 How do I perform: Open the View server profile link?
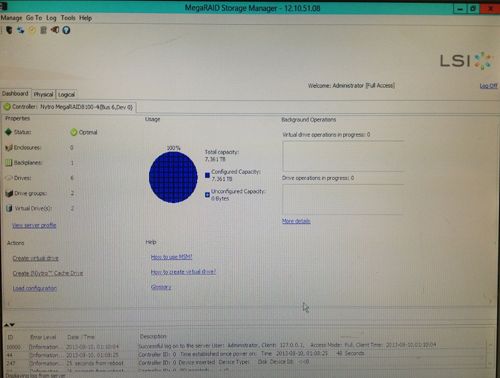[34, 225]
